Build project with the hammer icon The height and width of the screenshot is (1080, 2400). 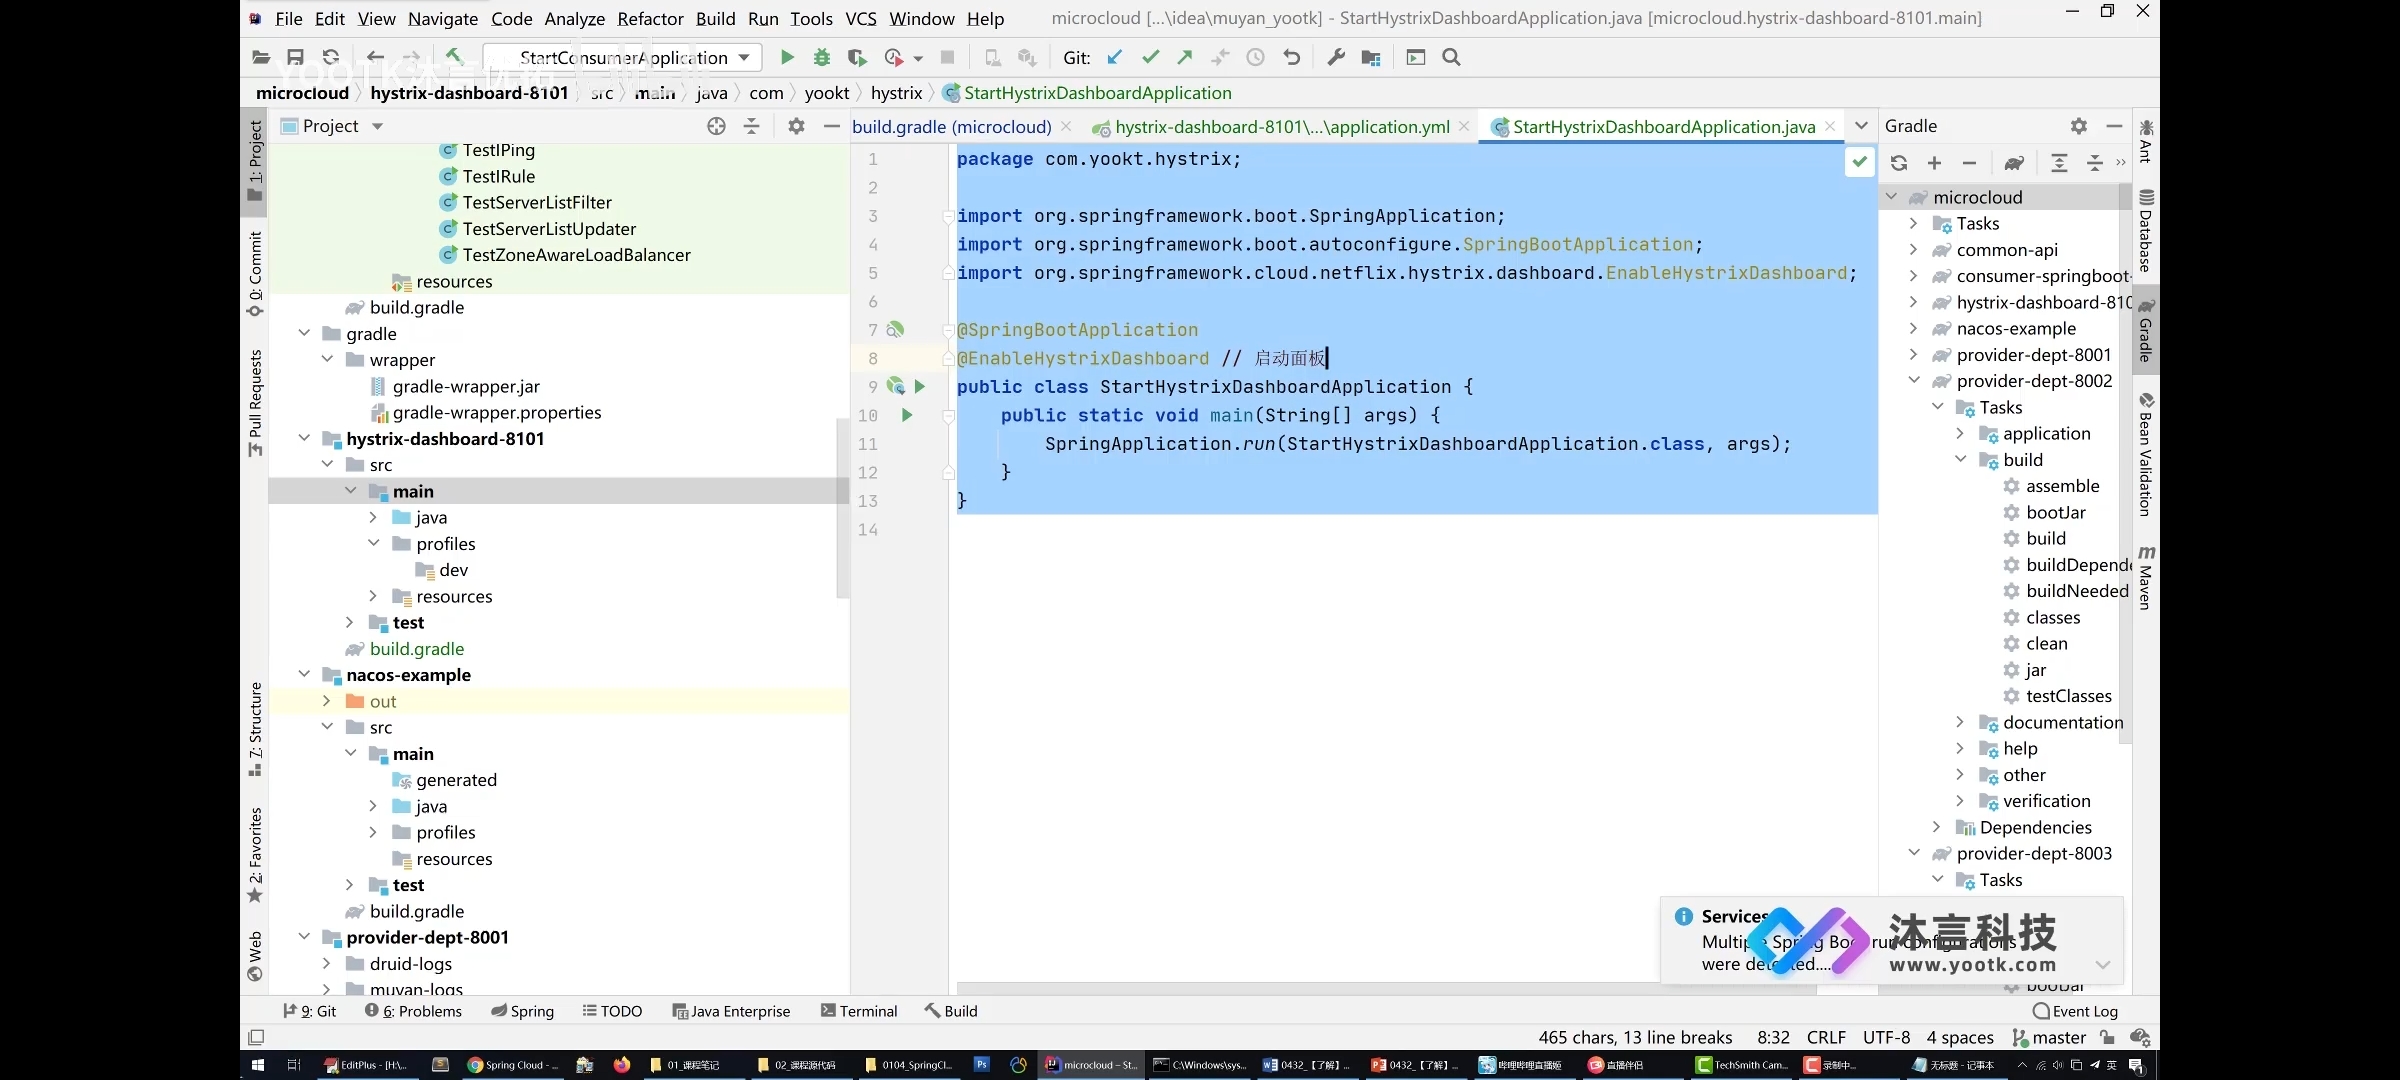click(x=453, y=57)
